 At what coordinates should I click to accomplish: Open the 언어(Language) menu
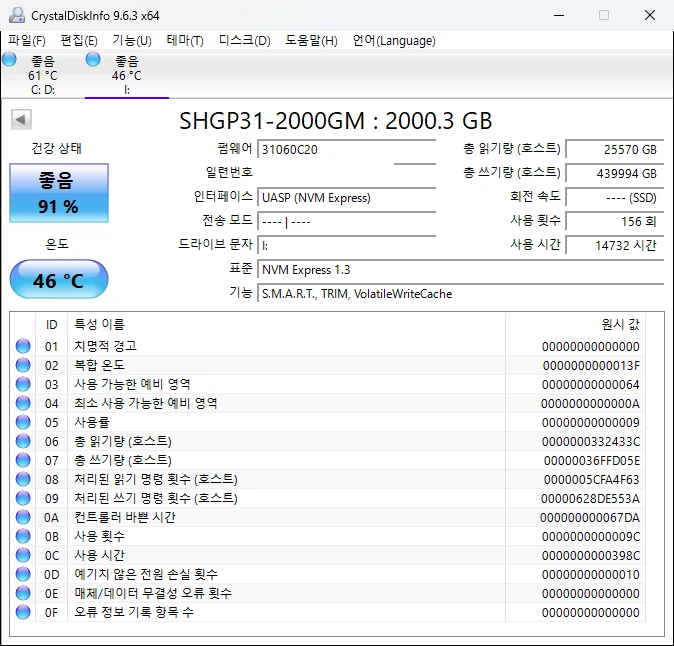[394, 41]
